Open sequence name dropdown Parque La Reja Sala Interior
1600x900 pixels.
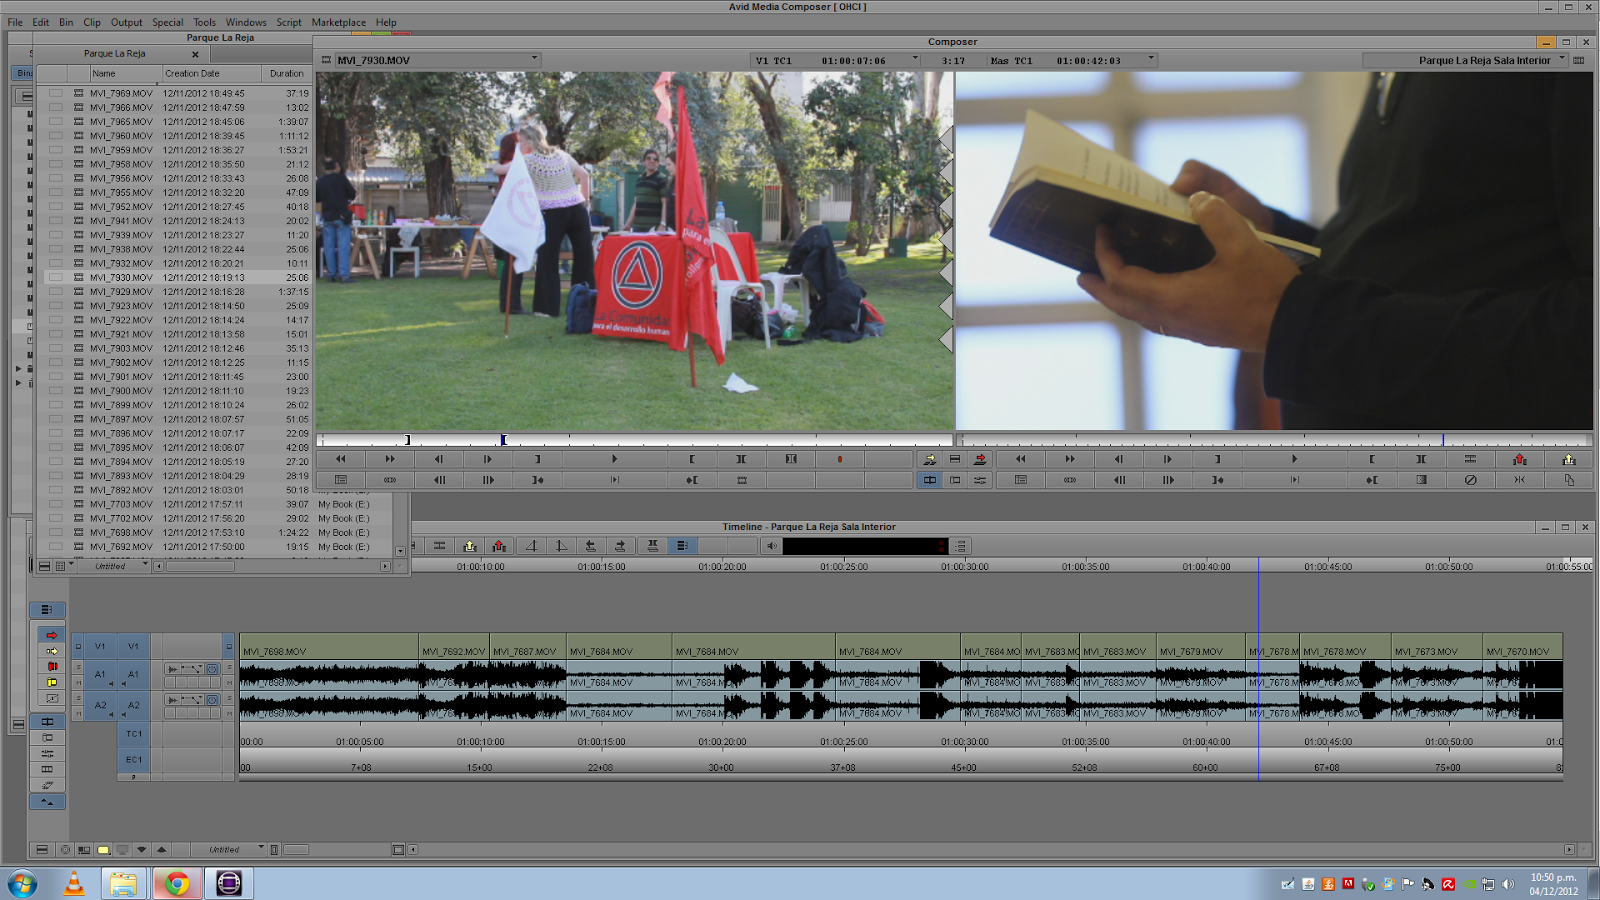coord(1465,60)
